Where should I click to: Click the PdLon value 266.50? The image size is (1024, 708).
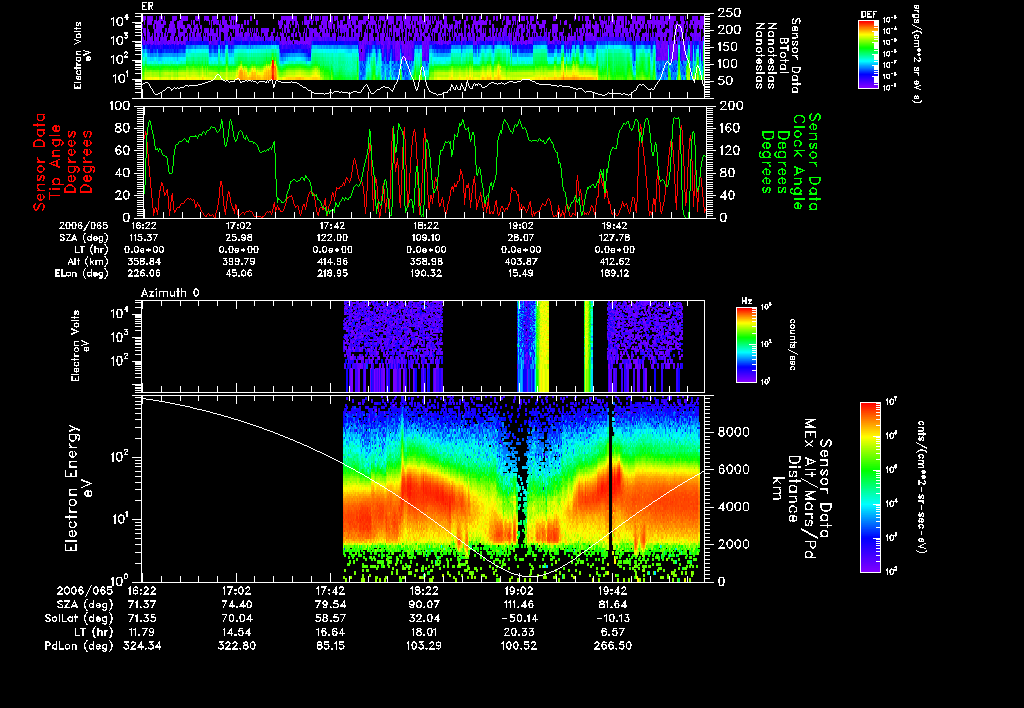[x=612, y=646]
